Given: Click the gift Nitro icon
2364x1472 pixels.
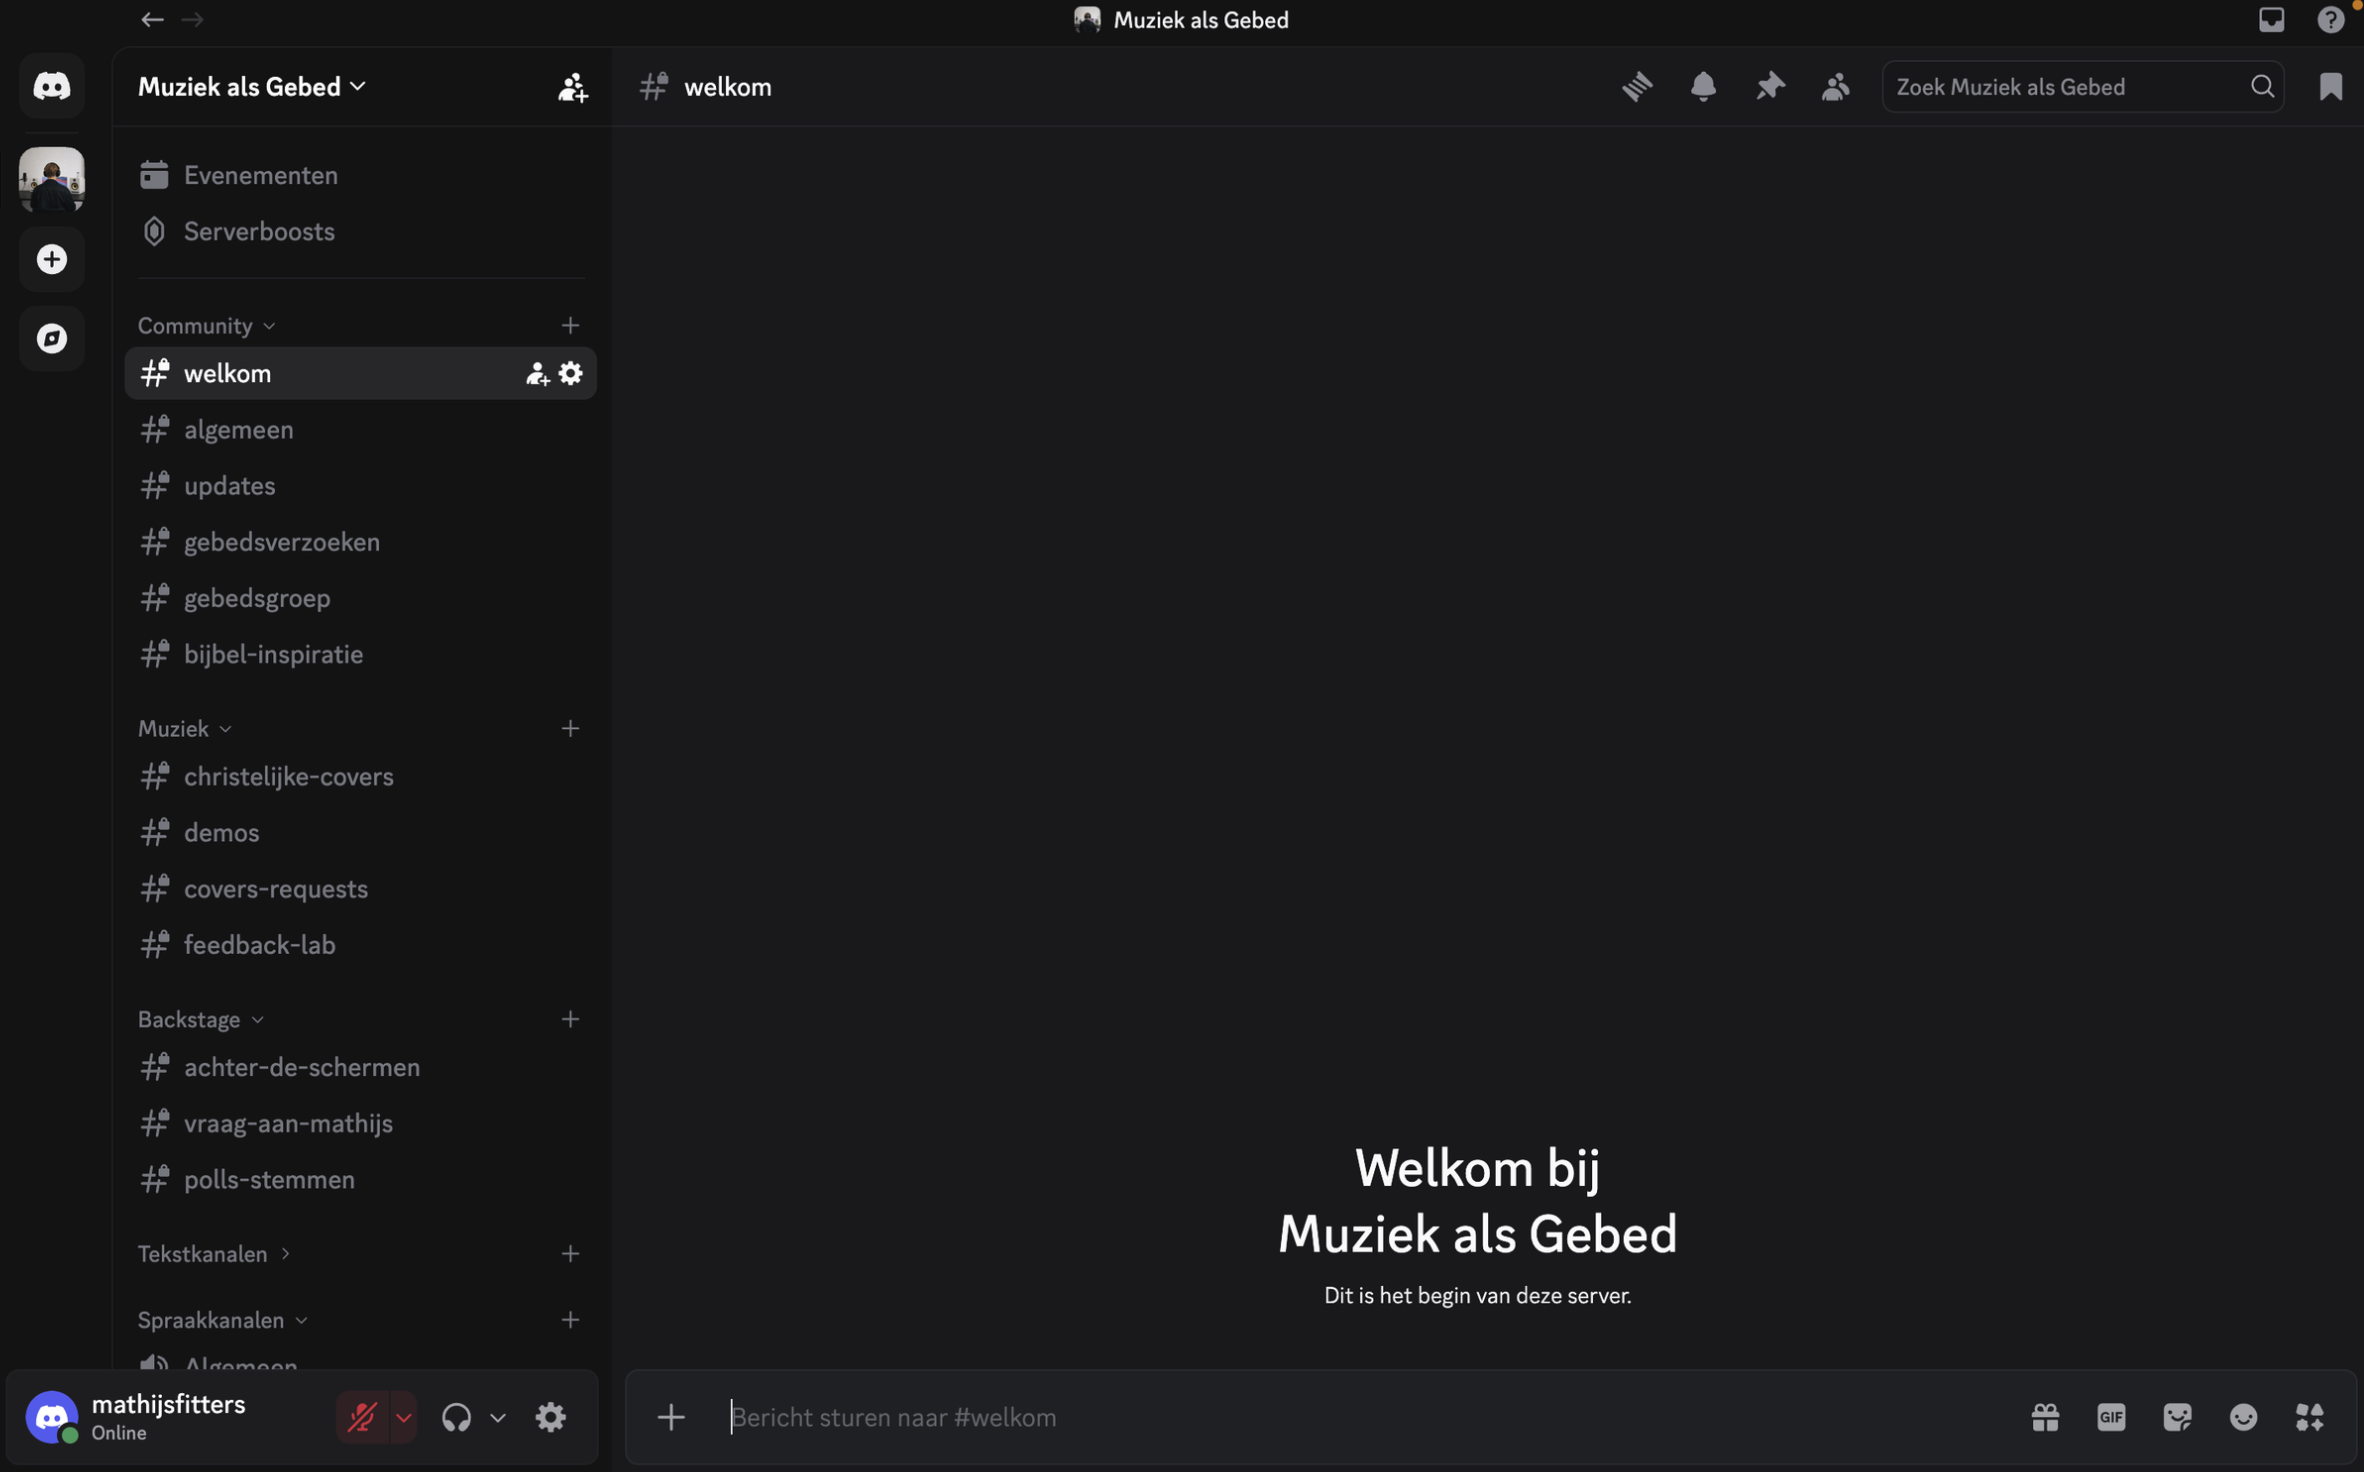Looking at the screenshot, I should 2045,1417.
